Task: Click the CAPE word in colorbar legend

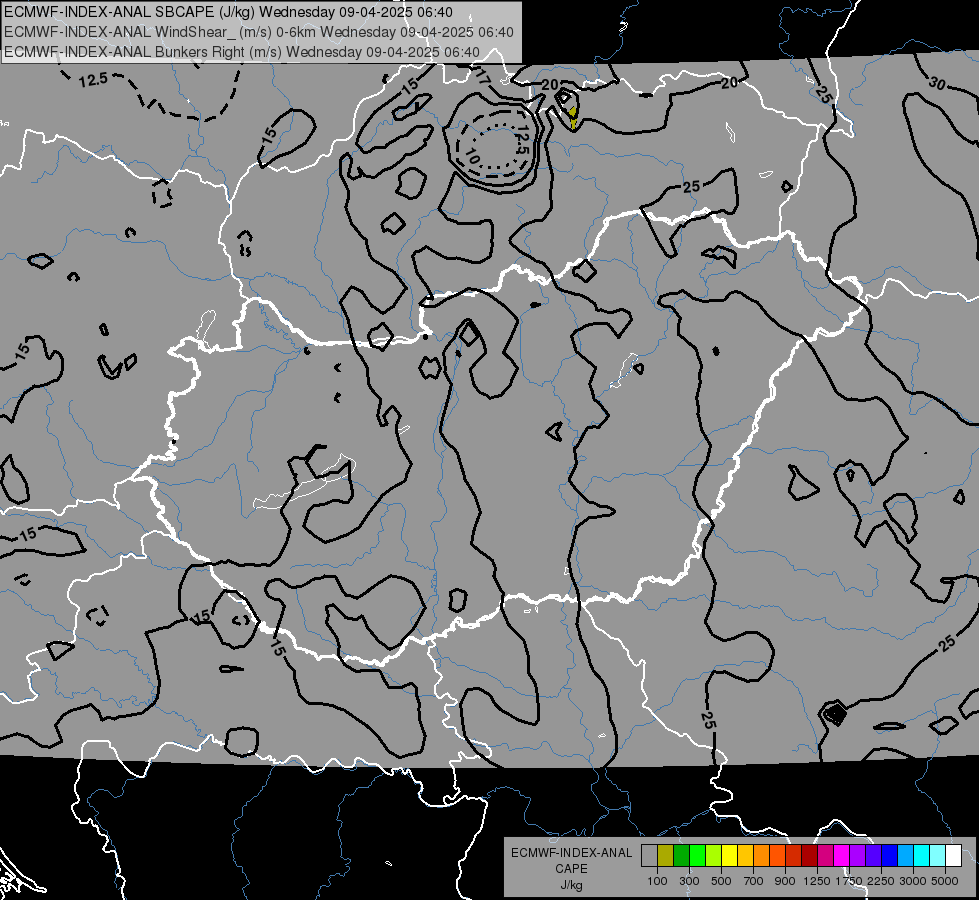Action: tap(571, 869)
